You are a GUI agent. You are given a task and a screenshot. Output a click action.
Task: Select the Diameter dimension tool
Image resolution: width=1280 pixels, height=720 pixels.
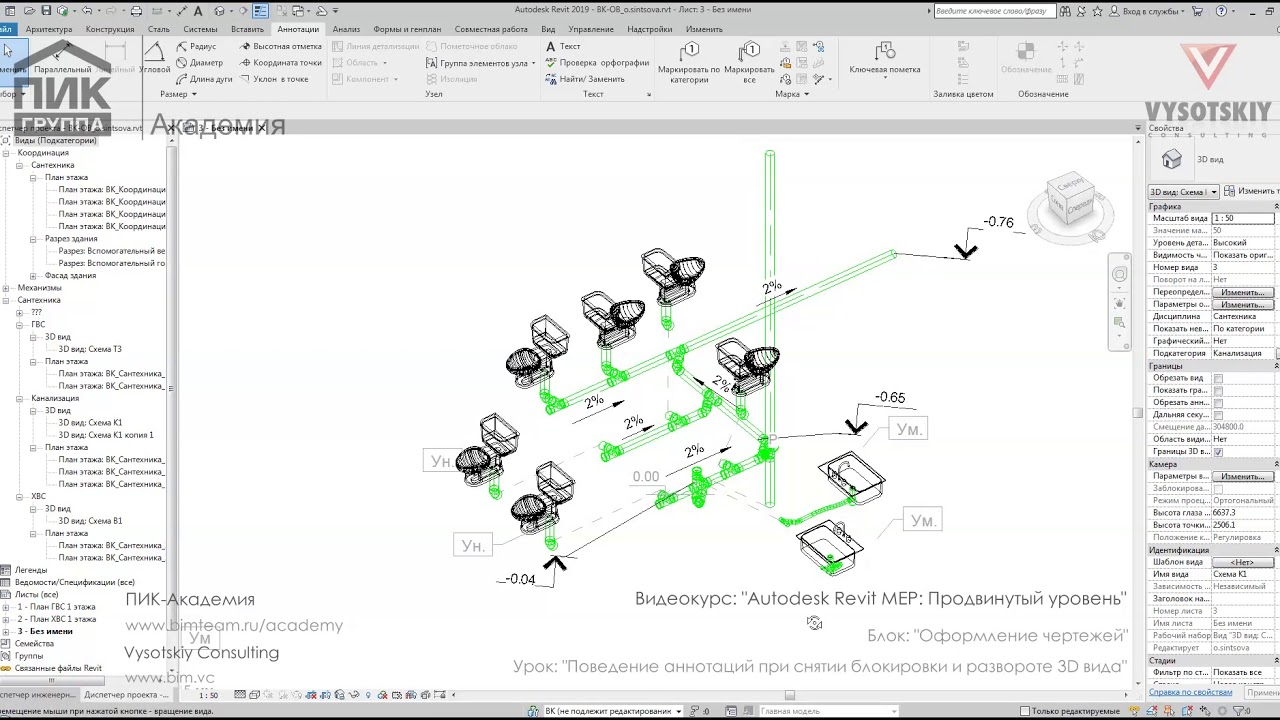pyautogui.click(x=199, y=62)
